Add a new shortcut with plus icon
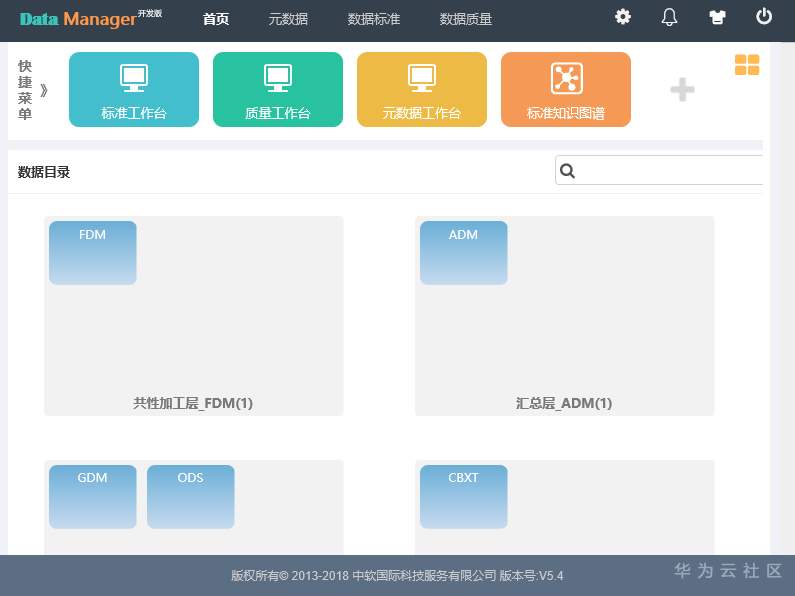Image resolution: width=795 pixels, height=596 pixels. [x=682, y=90]
